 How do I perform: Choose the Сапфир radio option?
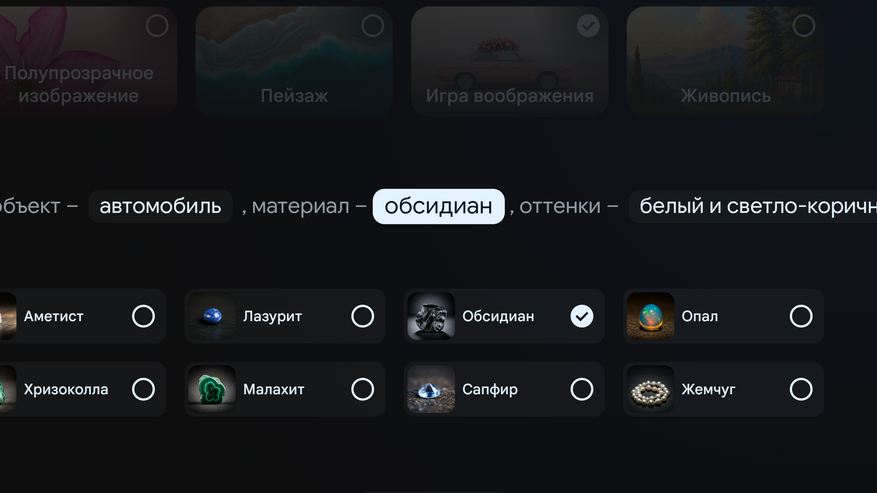point(582,389)
